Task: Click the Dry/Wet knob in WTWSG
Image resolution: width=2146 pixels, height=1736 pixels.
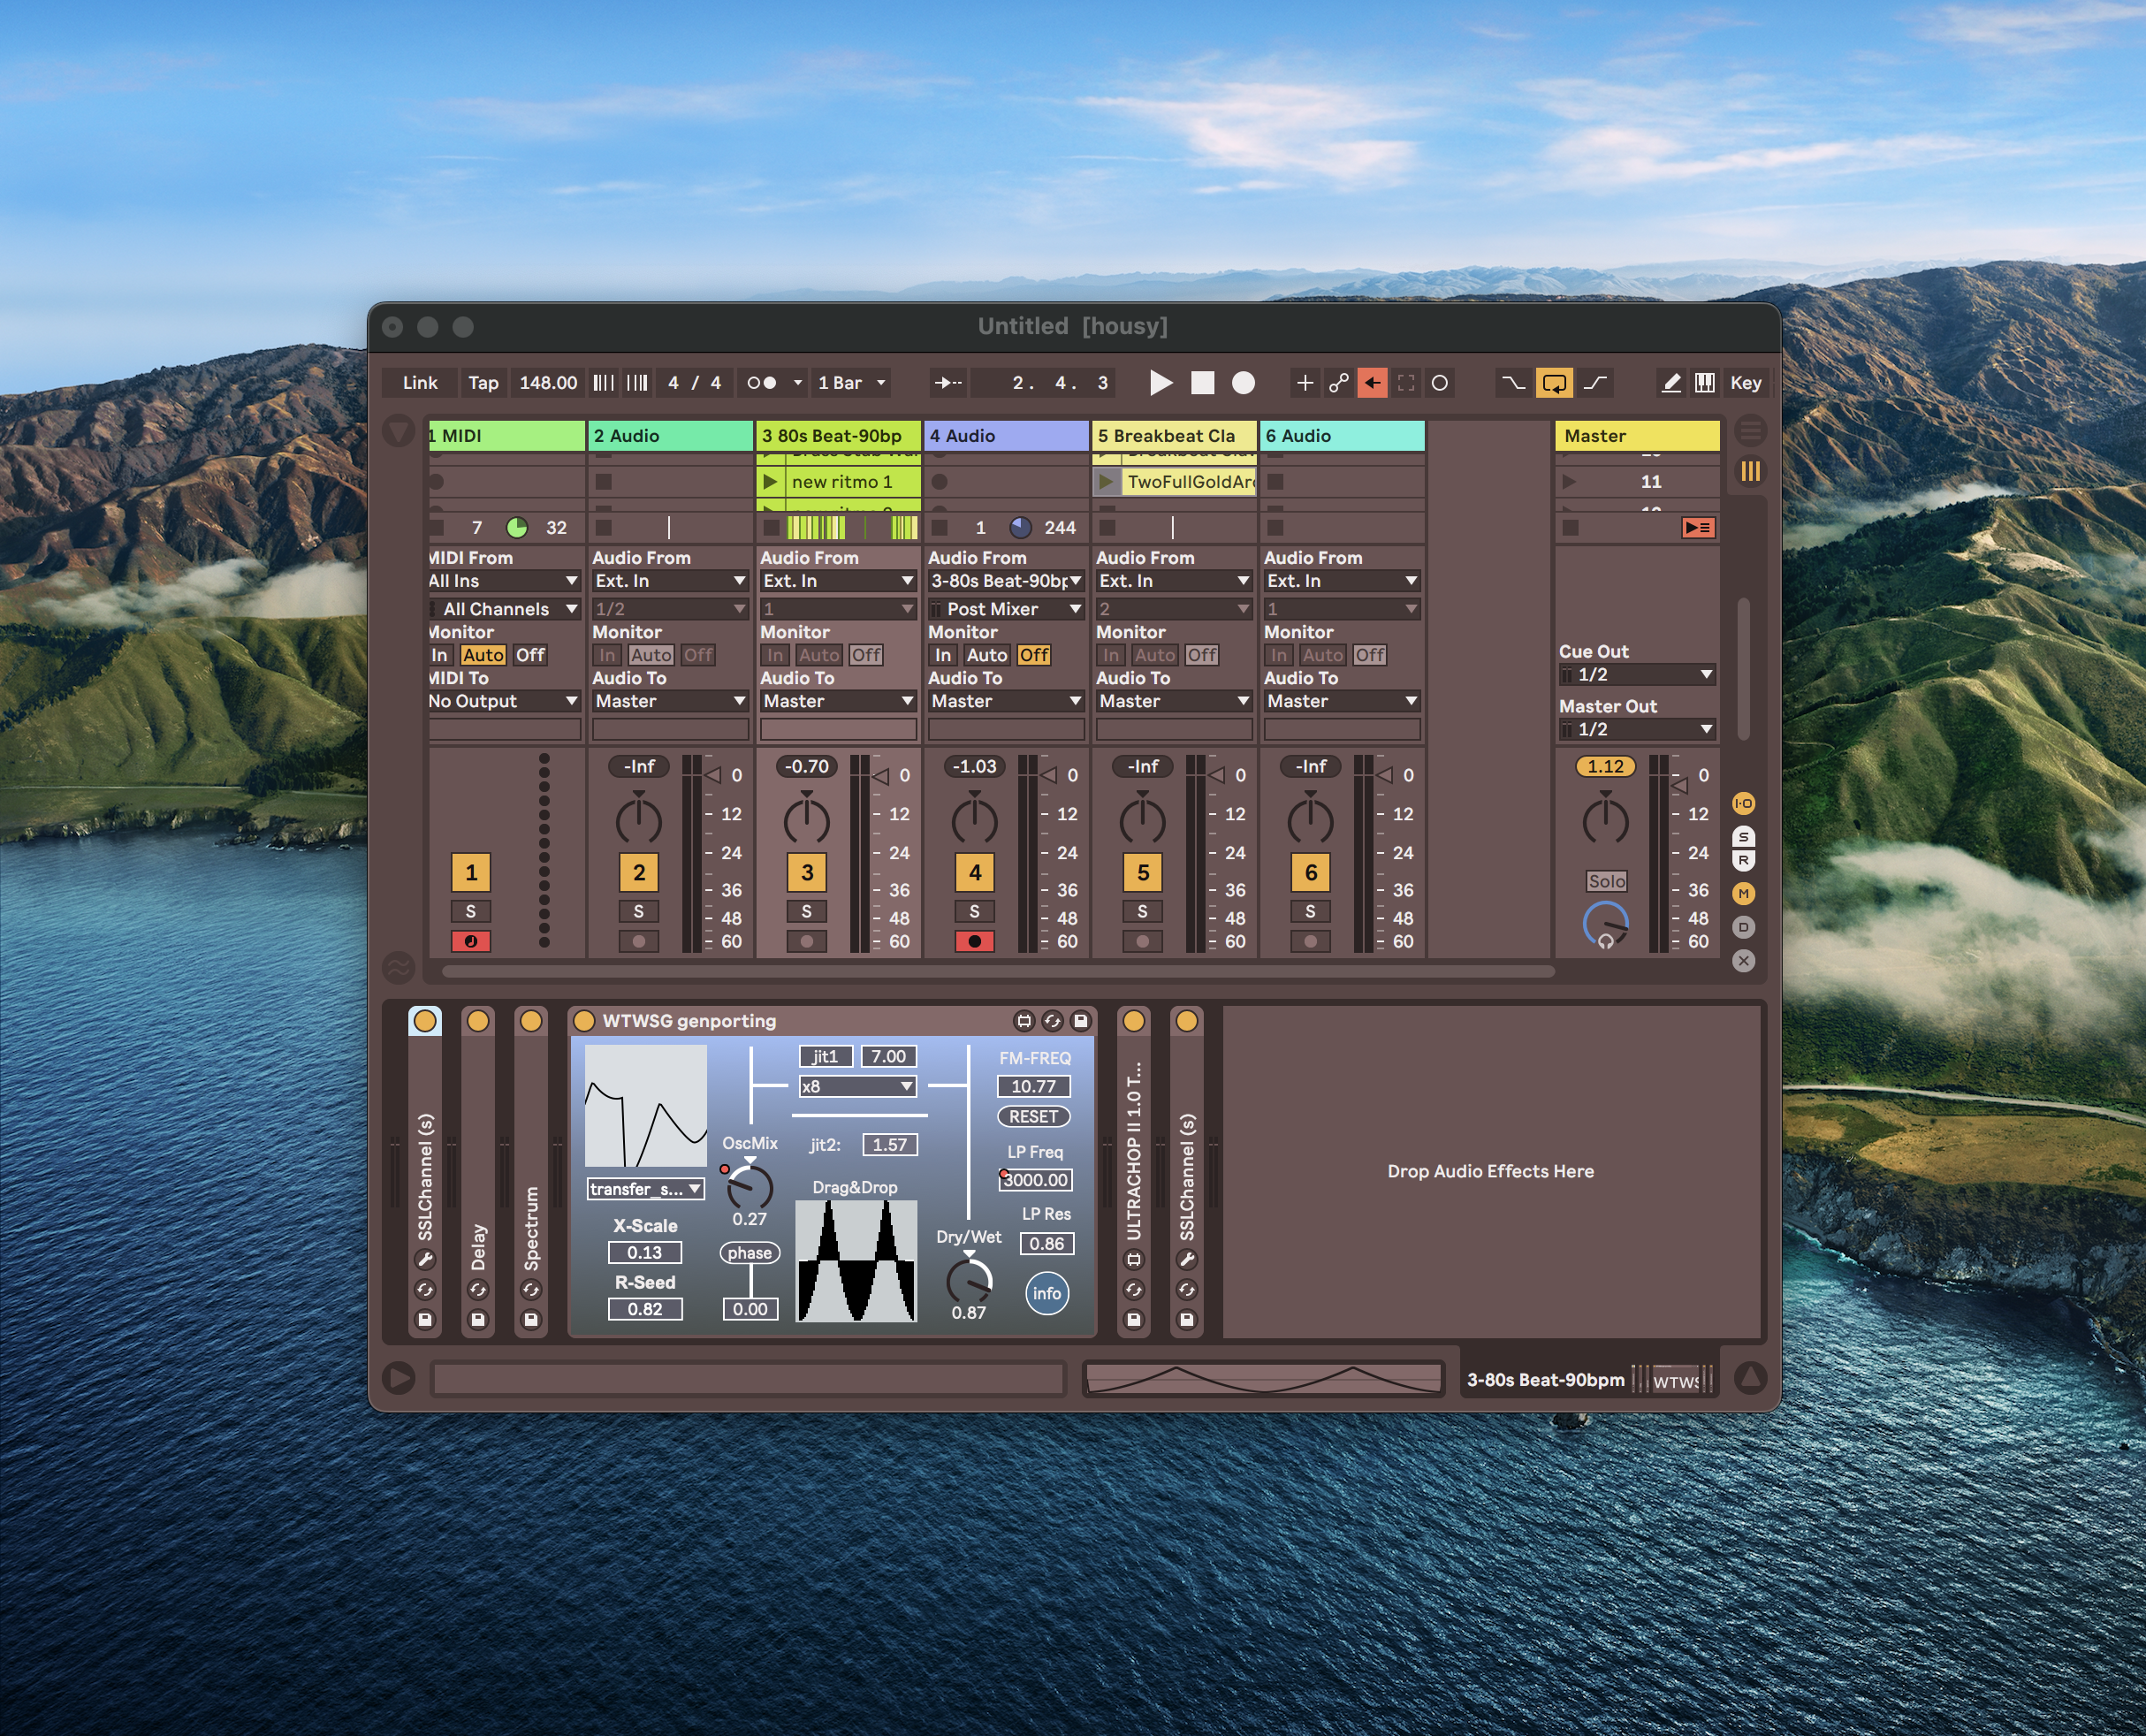Action: pos(968,1279)
